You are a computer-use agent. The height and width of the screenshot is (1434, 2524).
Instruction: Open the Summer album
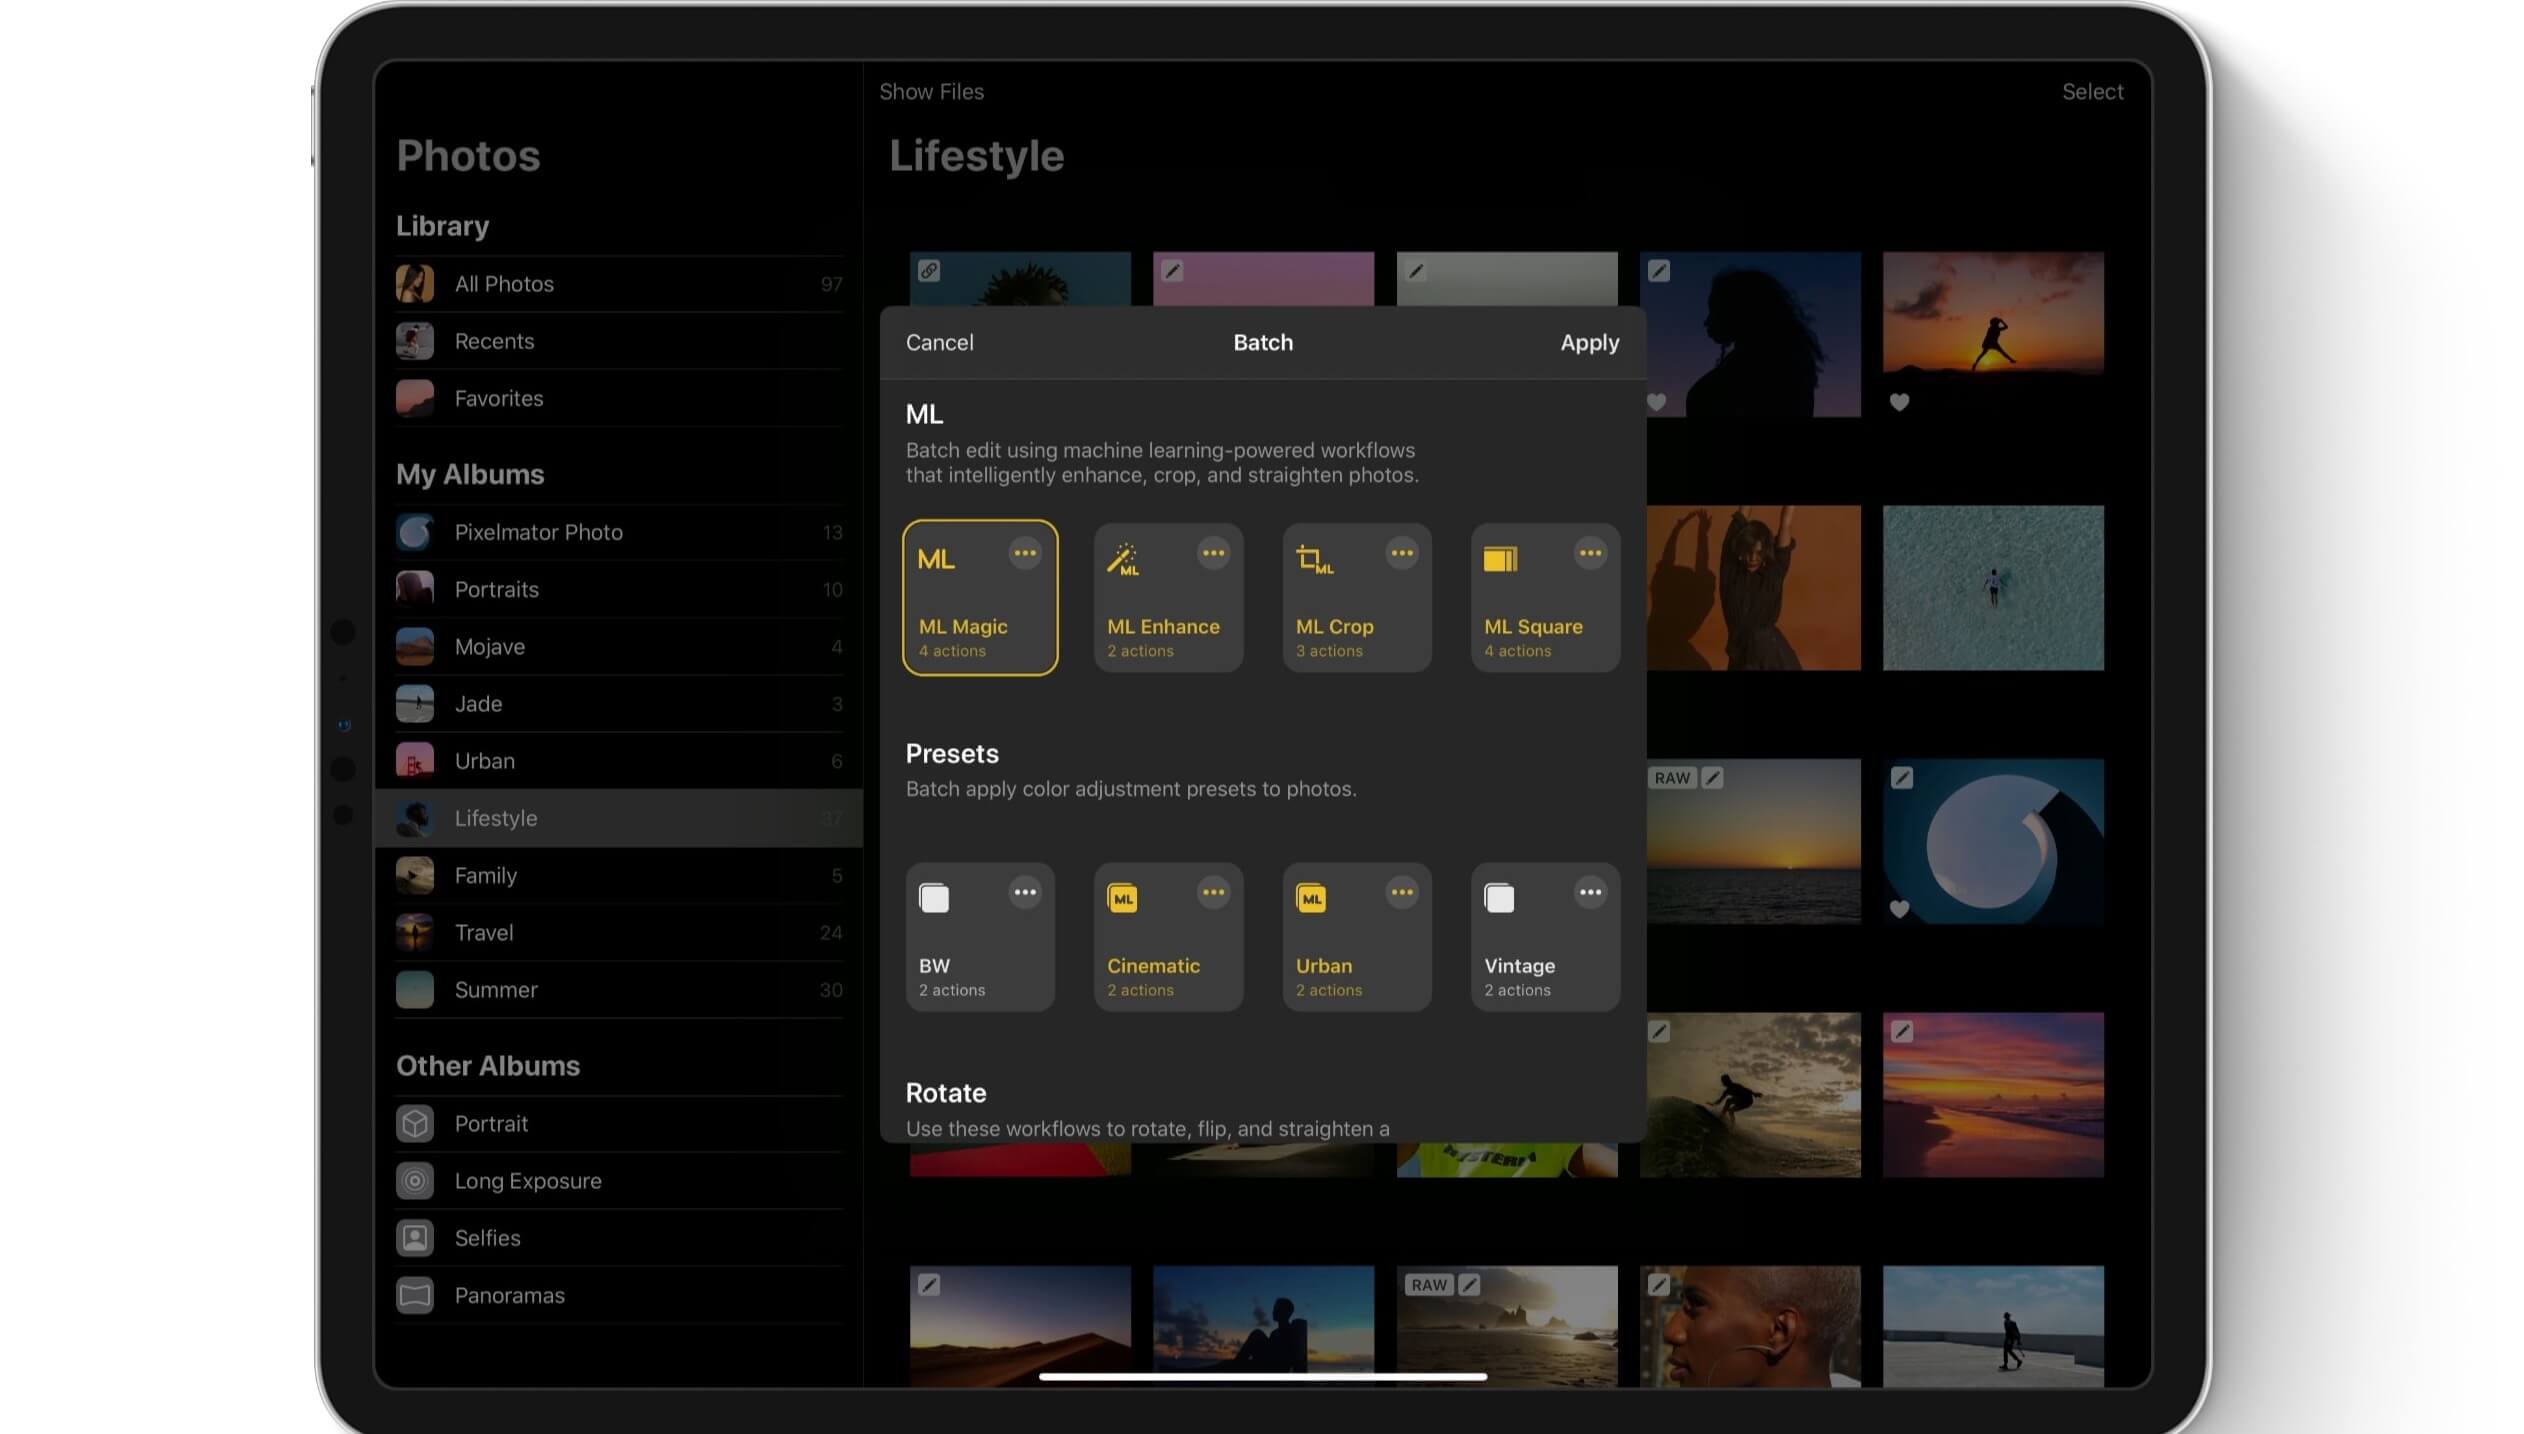619,990
